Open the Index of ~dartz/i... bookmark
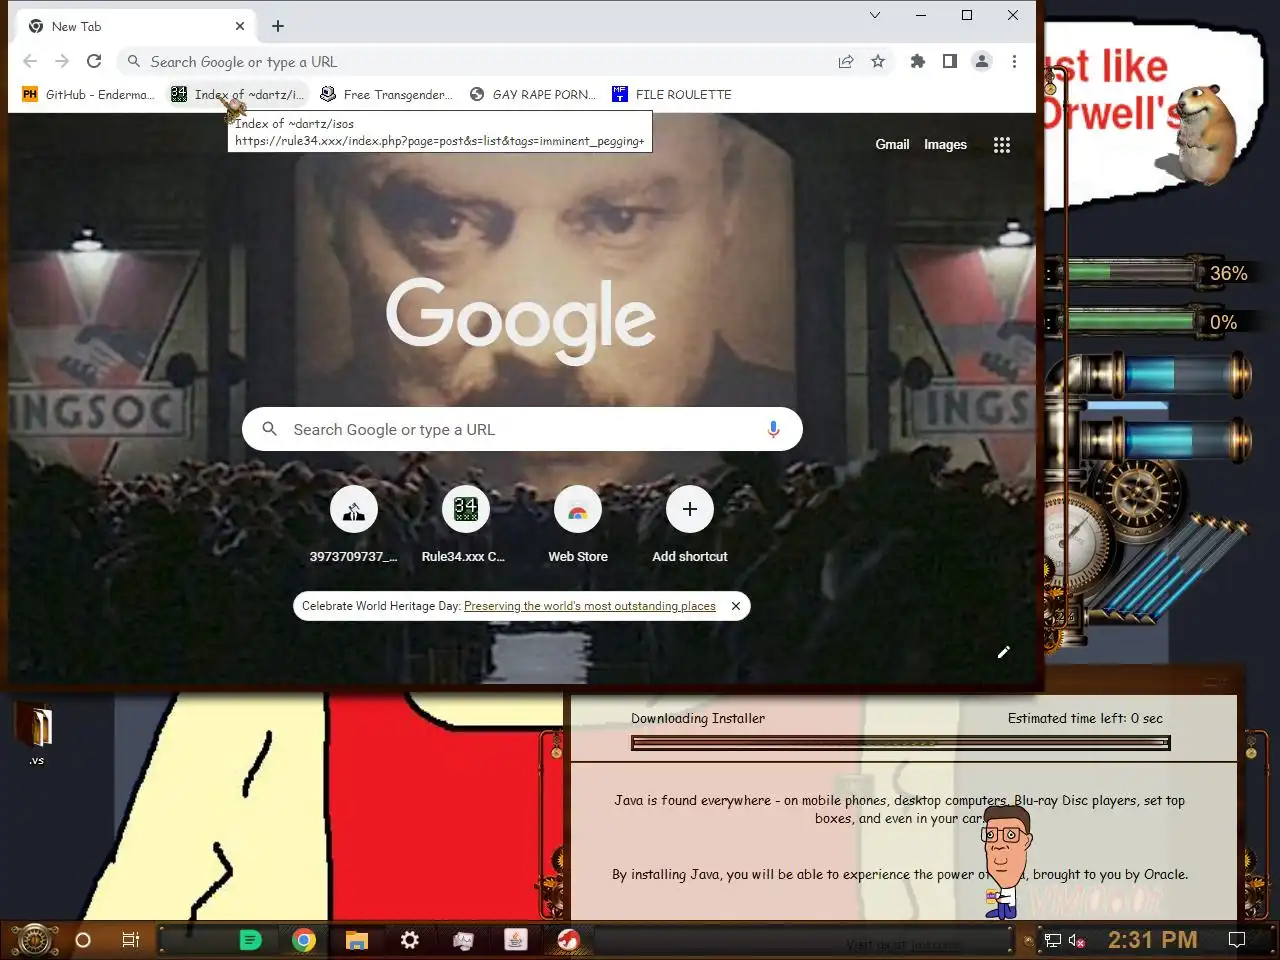 click(x=238, y=94)
